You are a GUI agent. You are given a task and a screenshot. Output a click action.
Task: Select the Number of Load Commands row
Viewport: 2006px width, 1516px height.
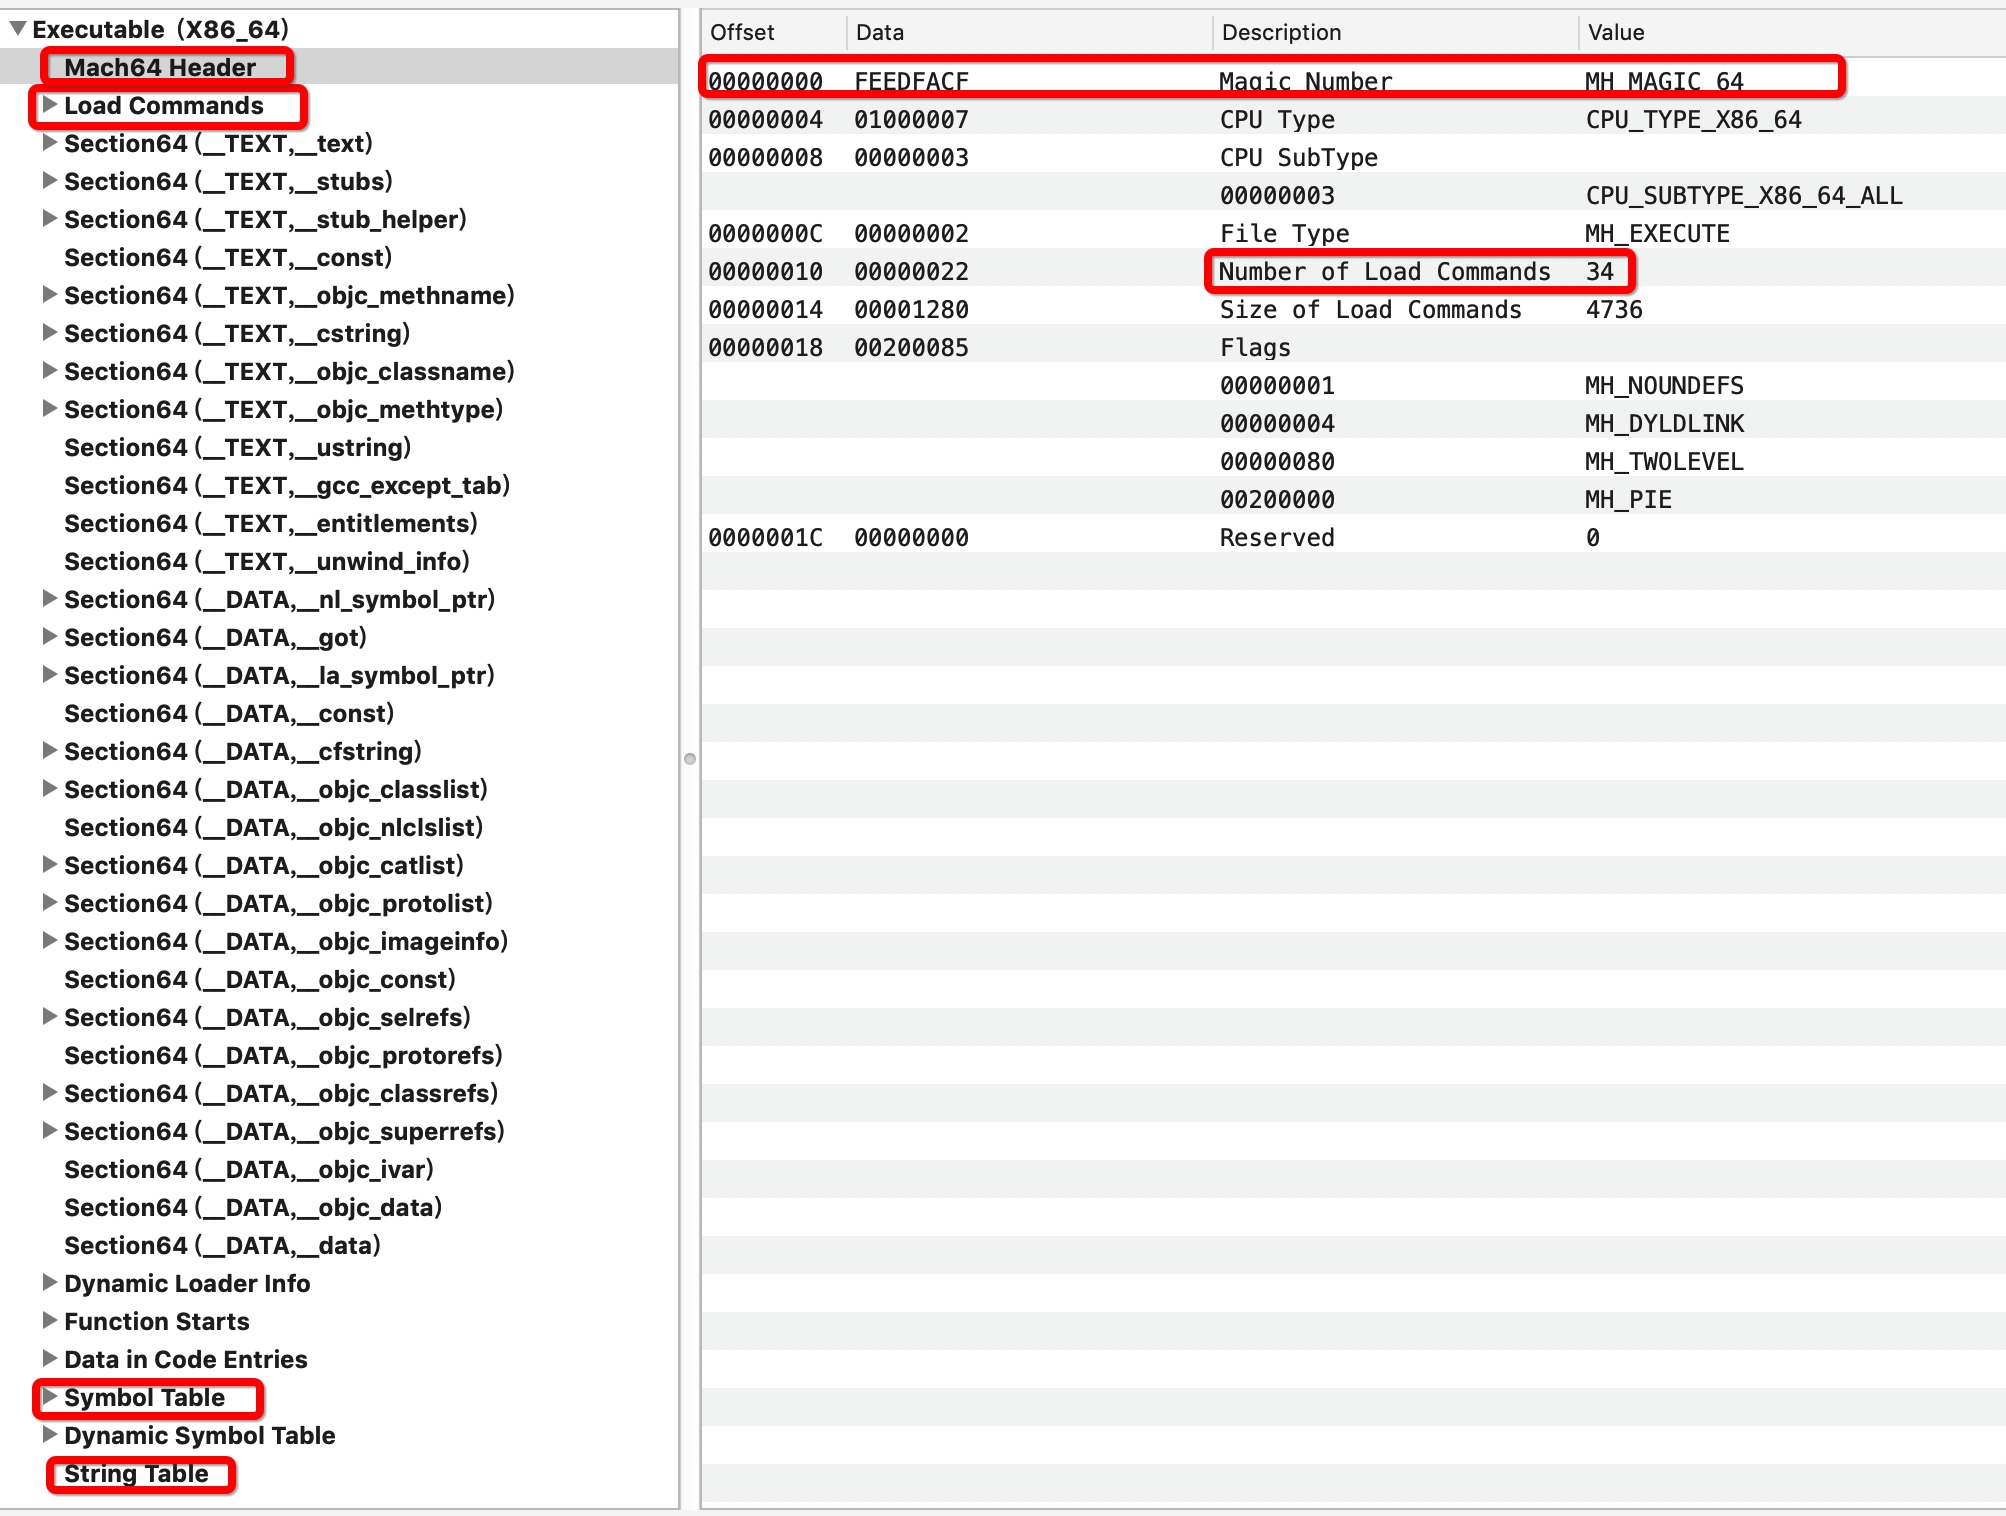tap(1384, 271)
